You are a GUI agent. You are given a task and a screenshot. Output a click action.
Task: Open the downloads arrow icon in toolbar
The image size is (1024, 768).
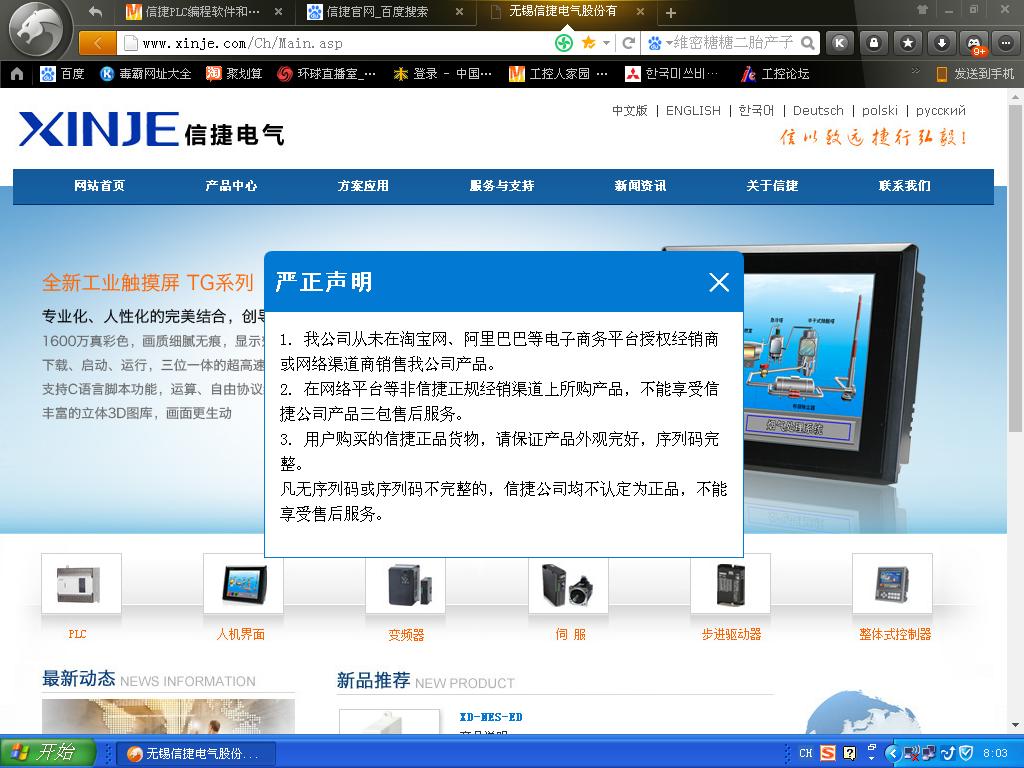941,43
